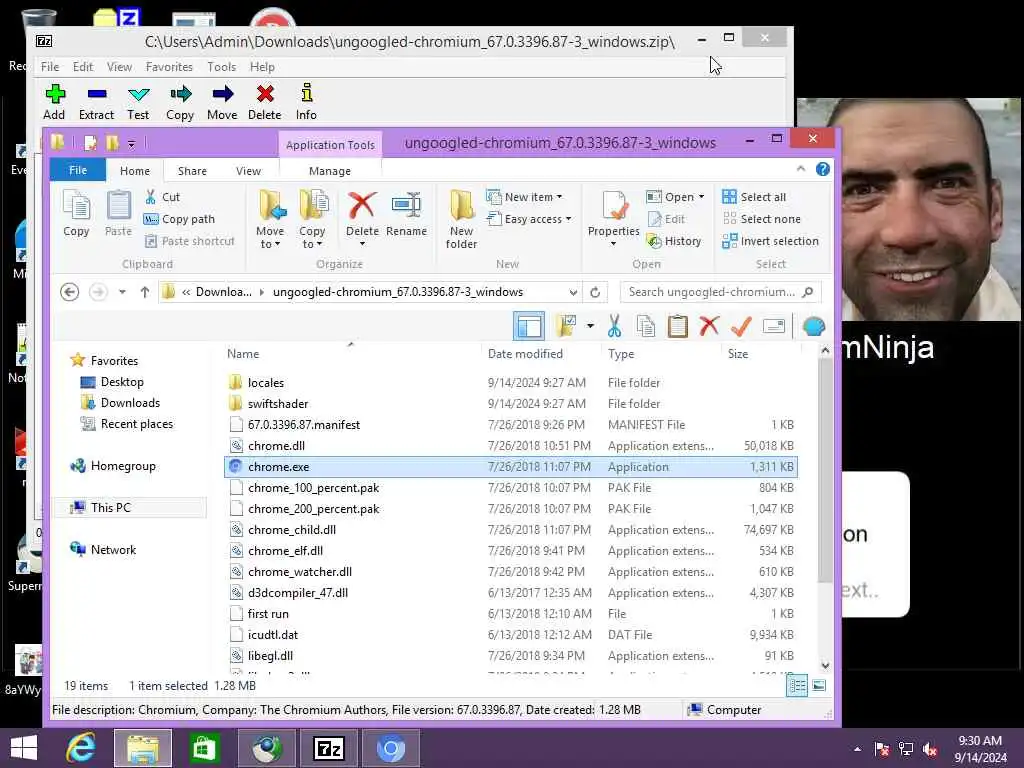The image size is (1024, 768).
Task: Click the Search ungoogled-chromium field
Action: [720, 292]
